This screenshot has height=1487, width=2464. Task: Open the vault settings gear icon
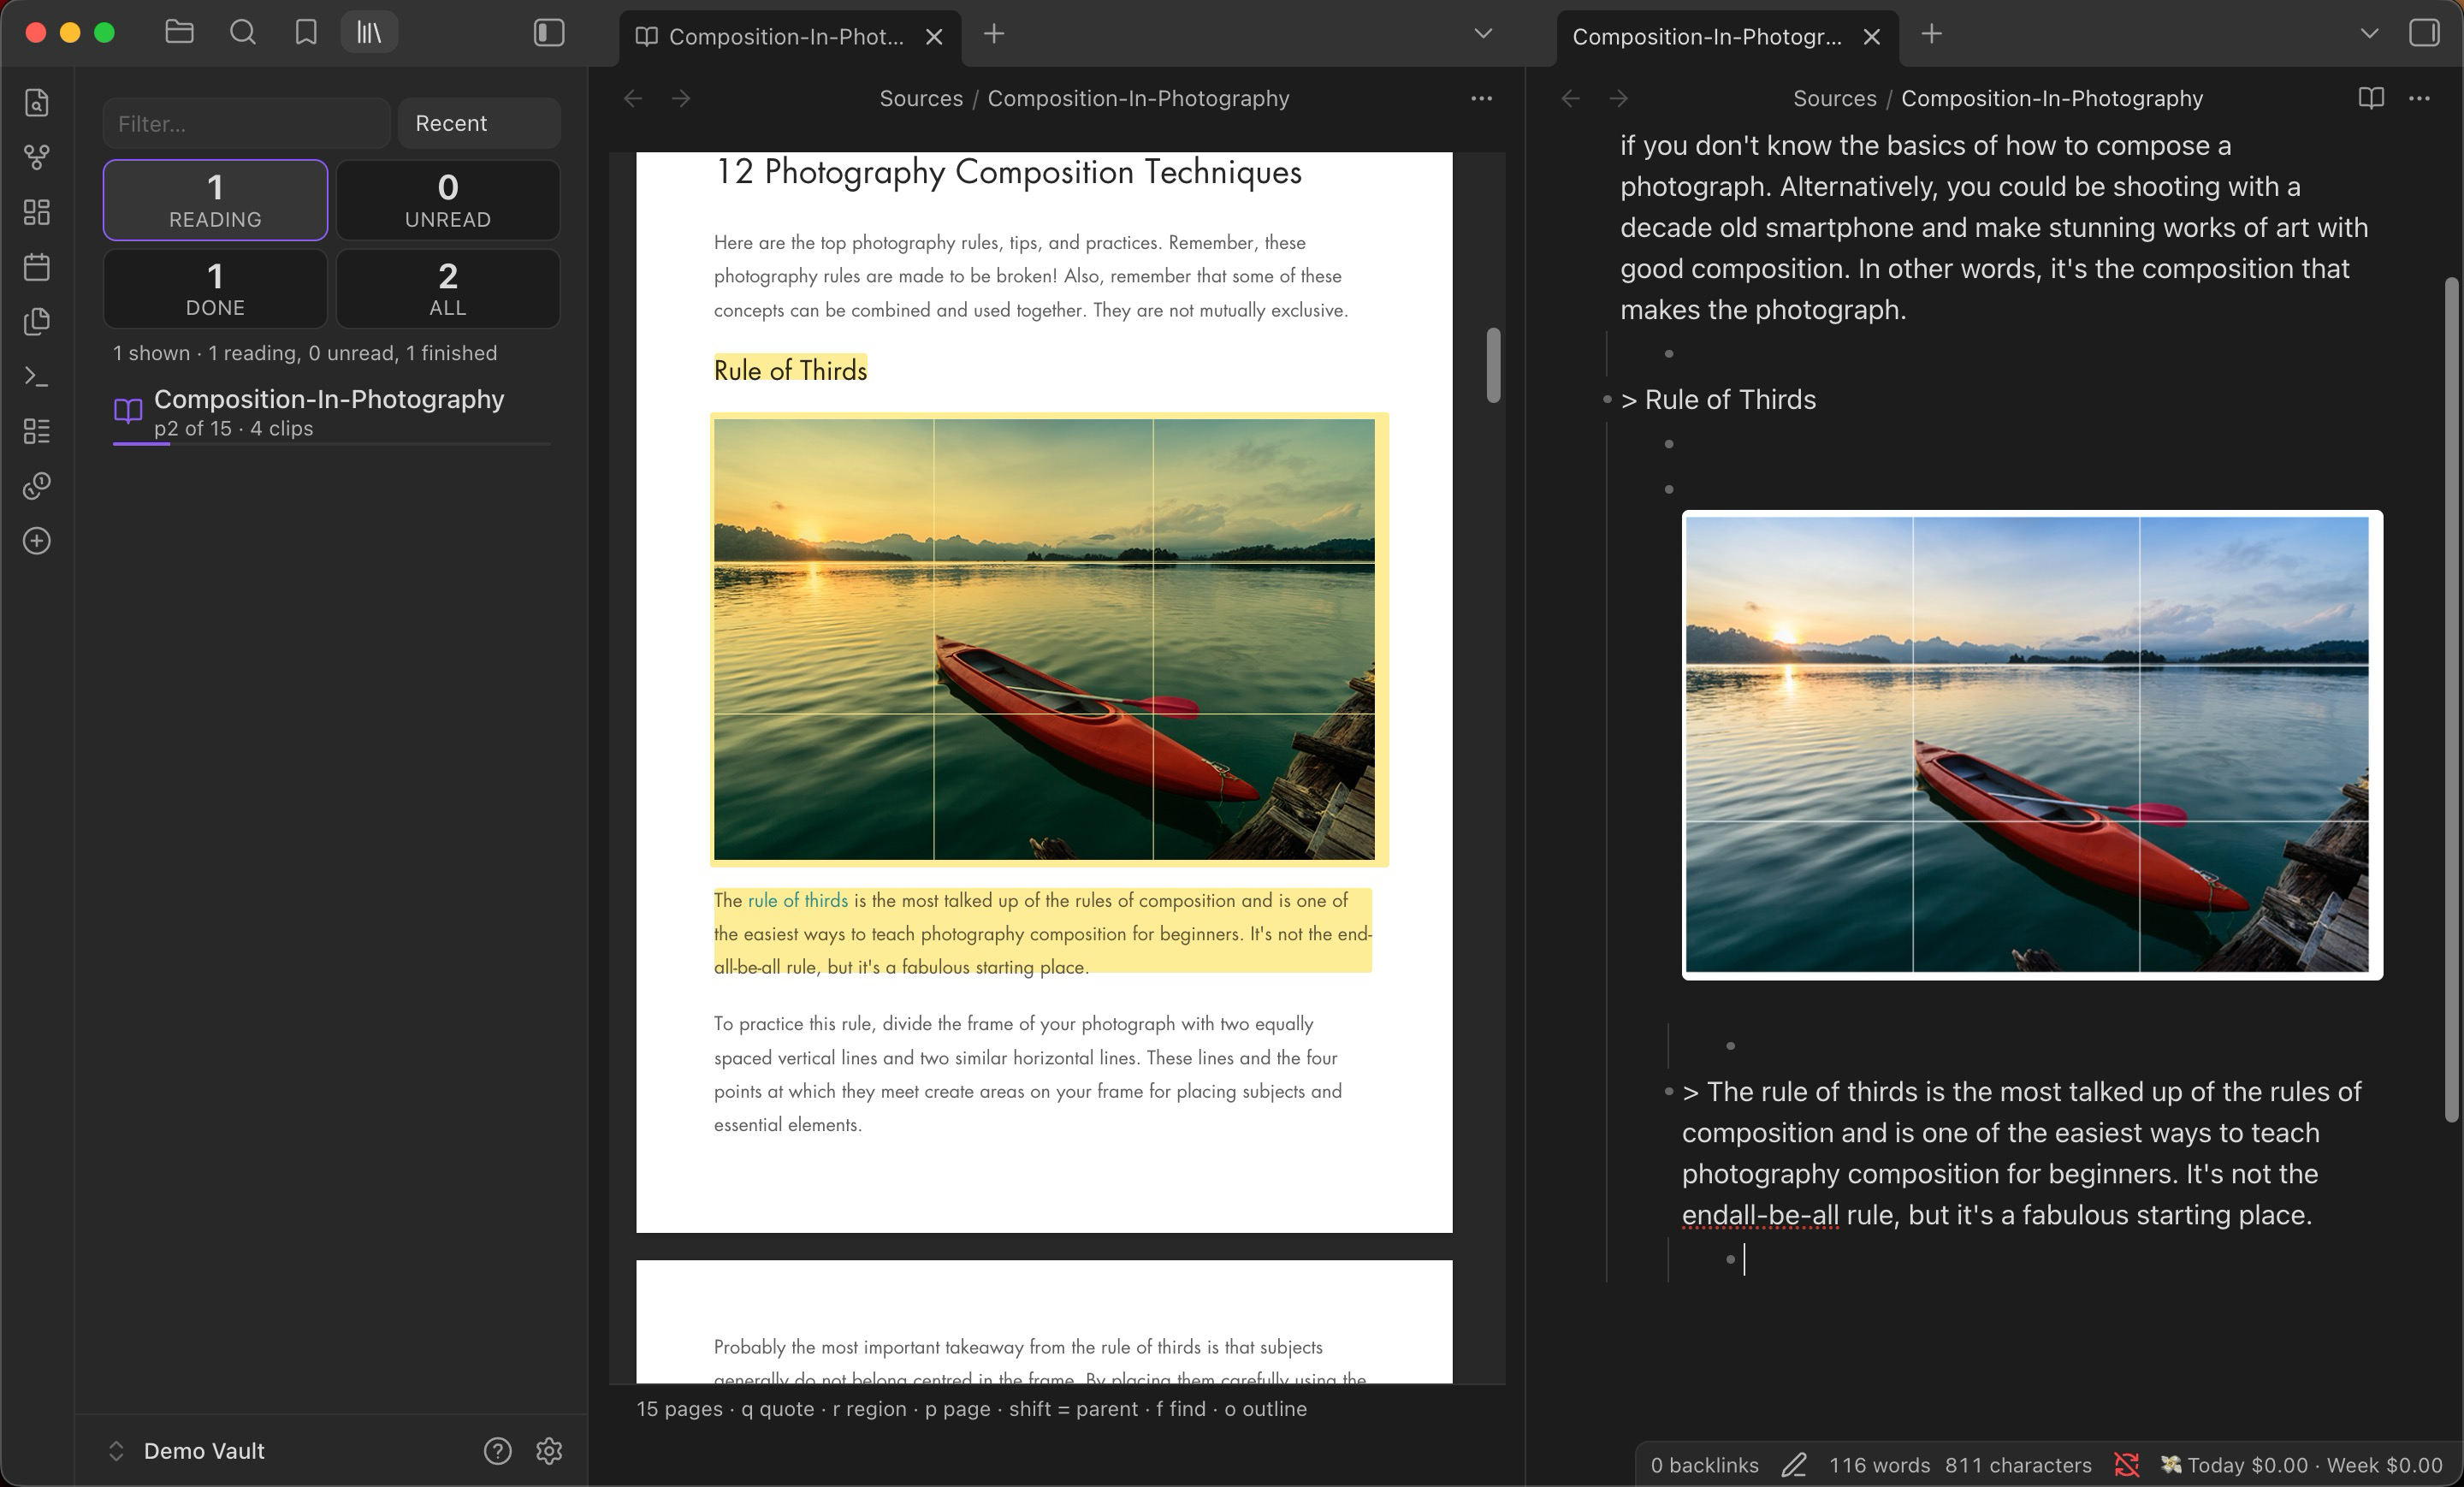click(x=549, y=1451)
